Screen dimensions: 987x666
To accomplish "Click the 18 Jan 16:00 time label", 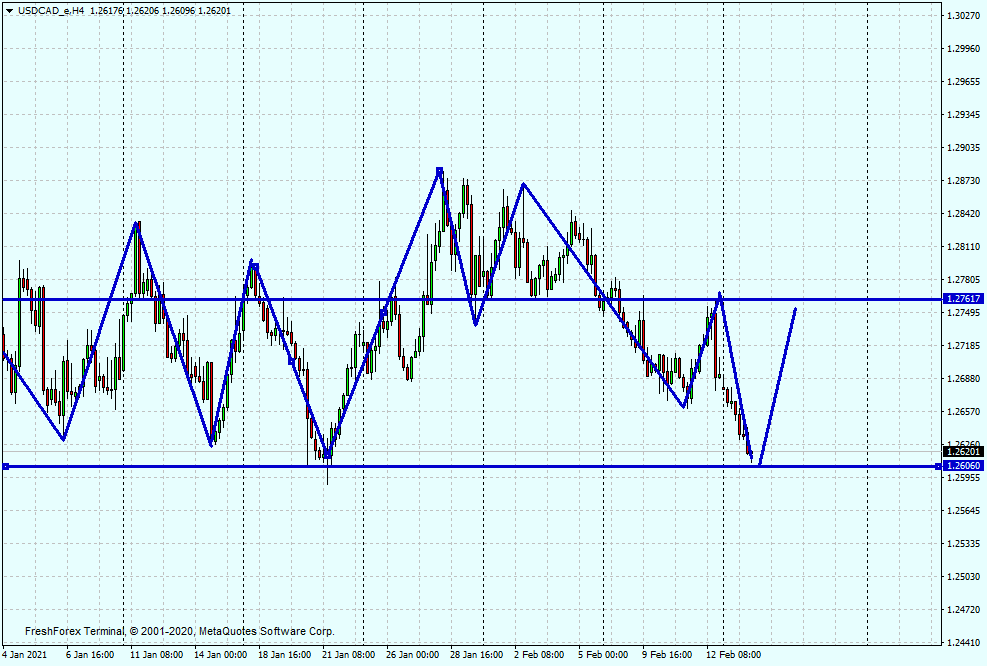I will tap(285, 655).
